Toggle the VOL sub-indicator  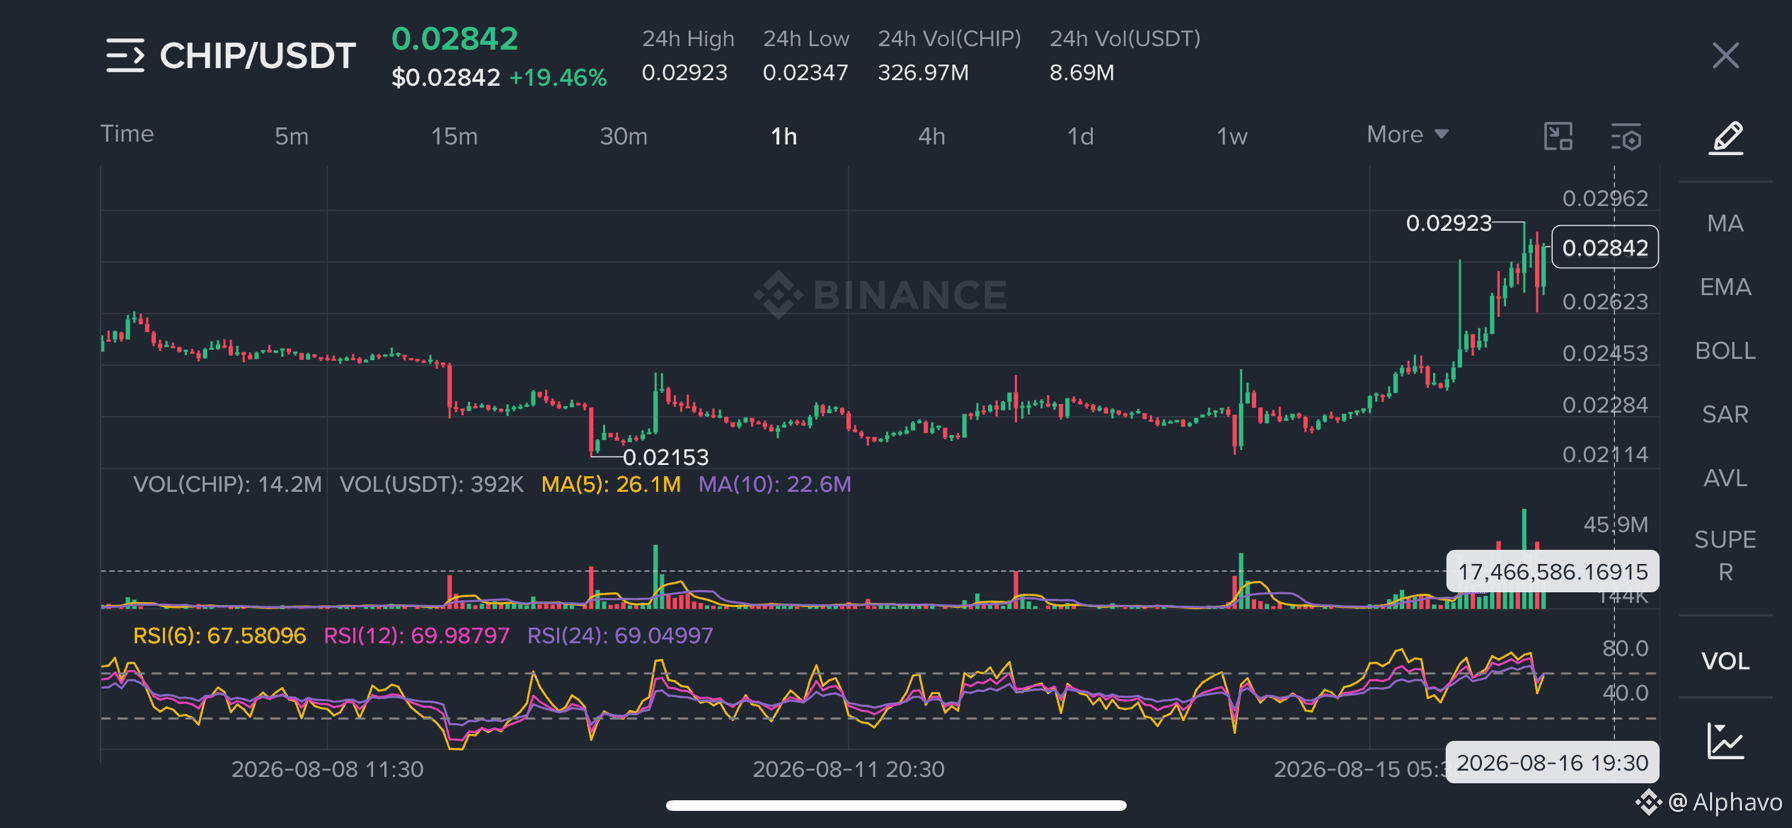(1725, 661)
